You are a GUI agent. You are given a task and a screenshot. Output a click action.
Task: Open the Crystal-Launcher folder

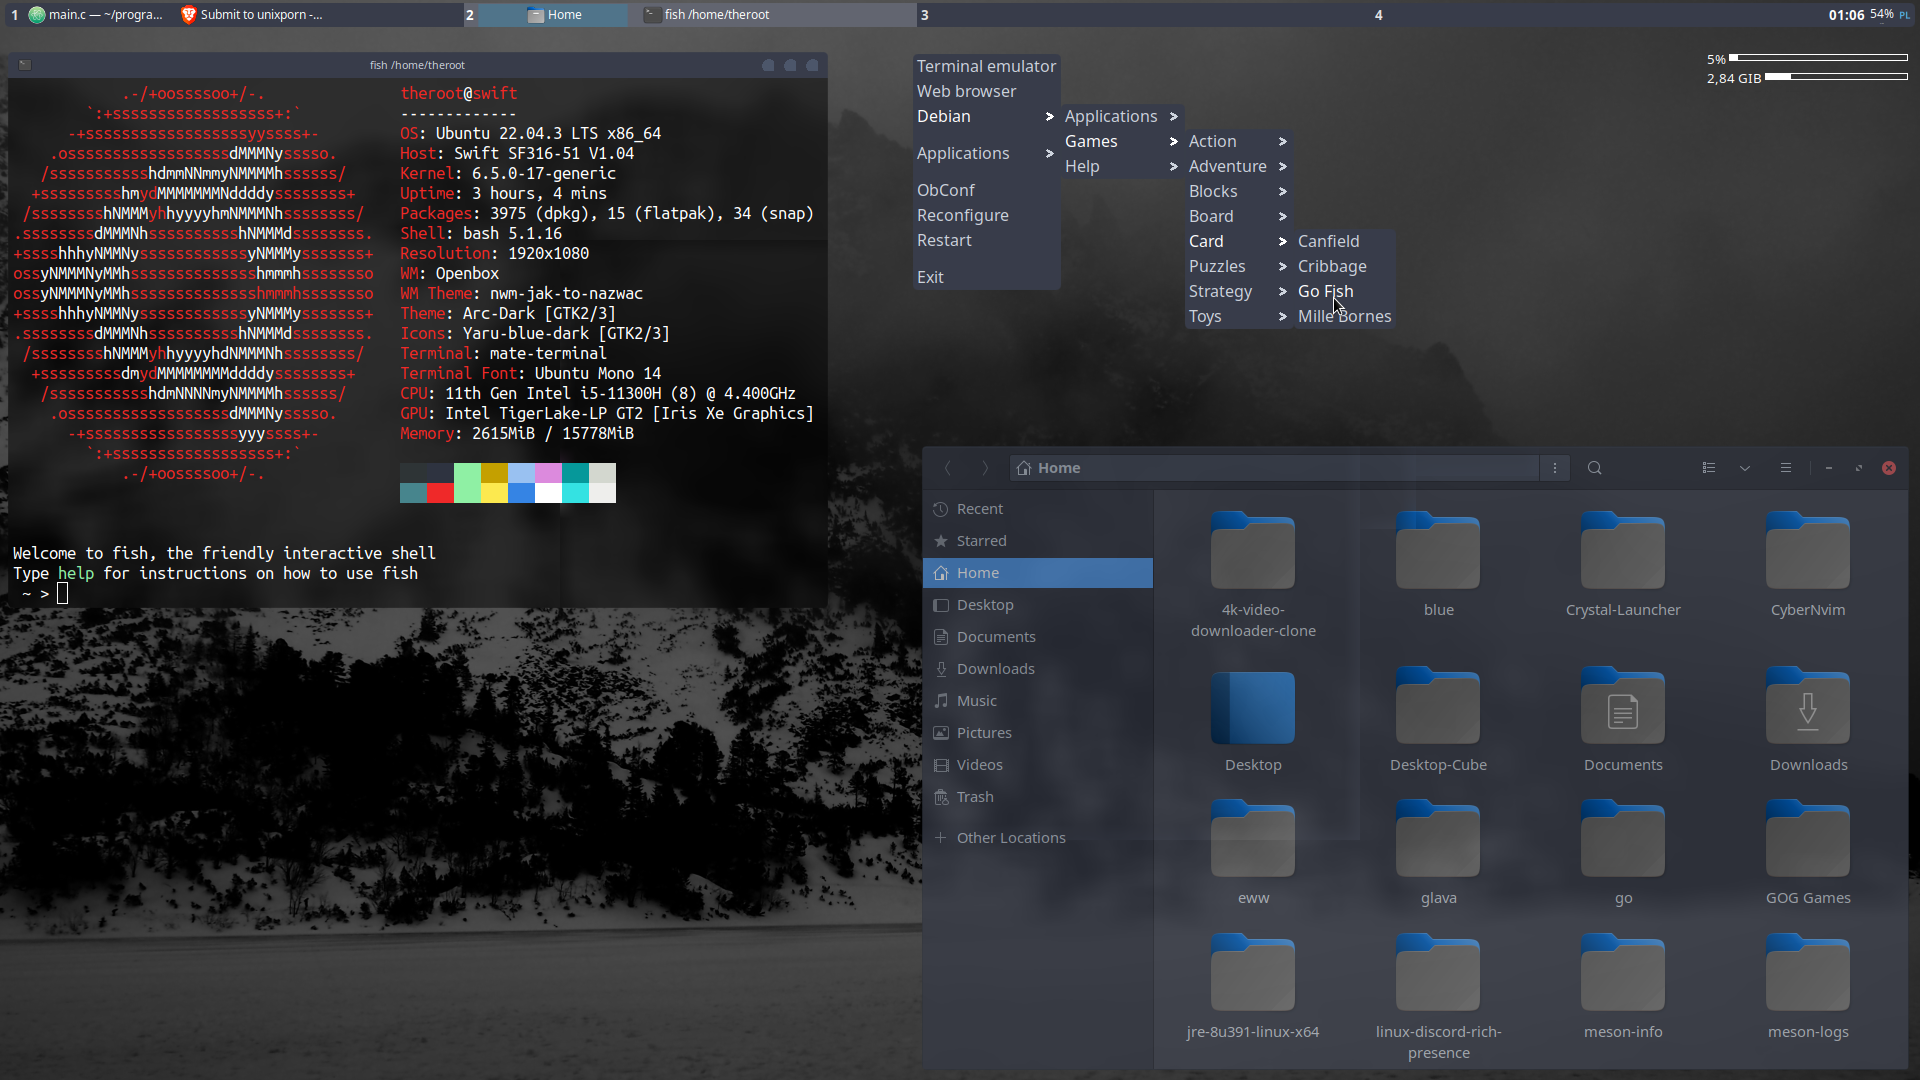pos(1623,551)
